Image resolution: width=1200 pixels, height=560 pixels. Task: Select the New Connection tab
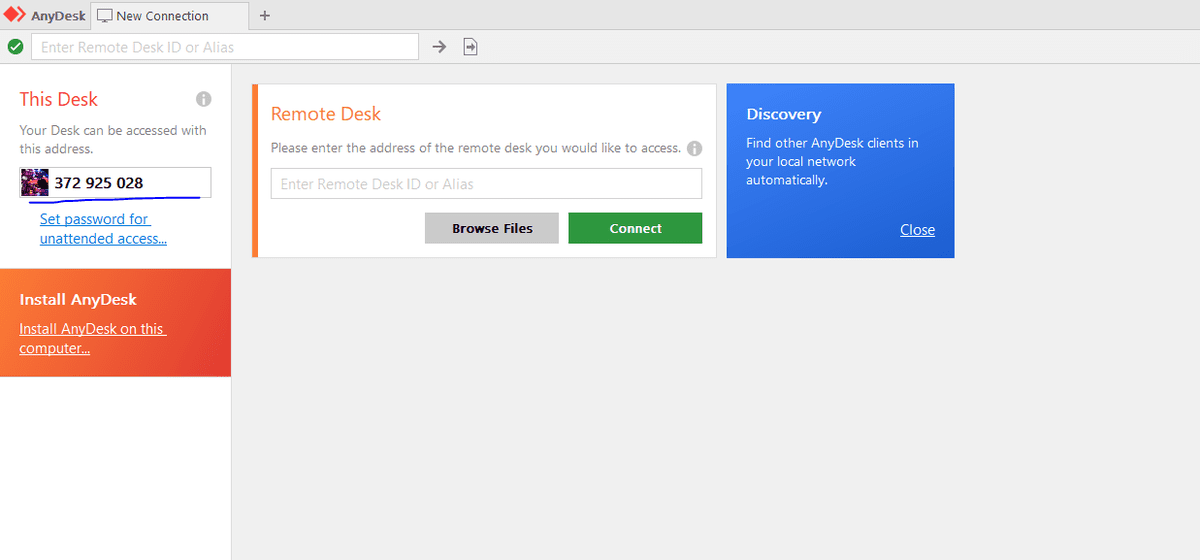(x=169, y=16)
